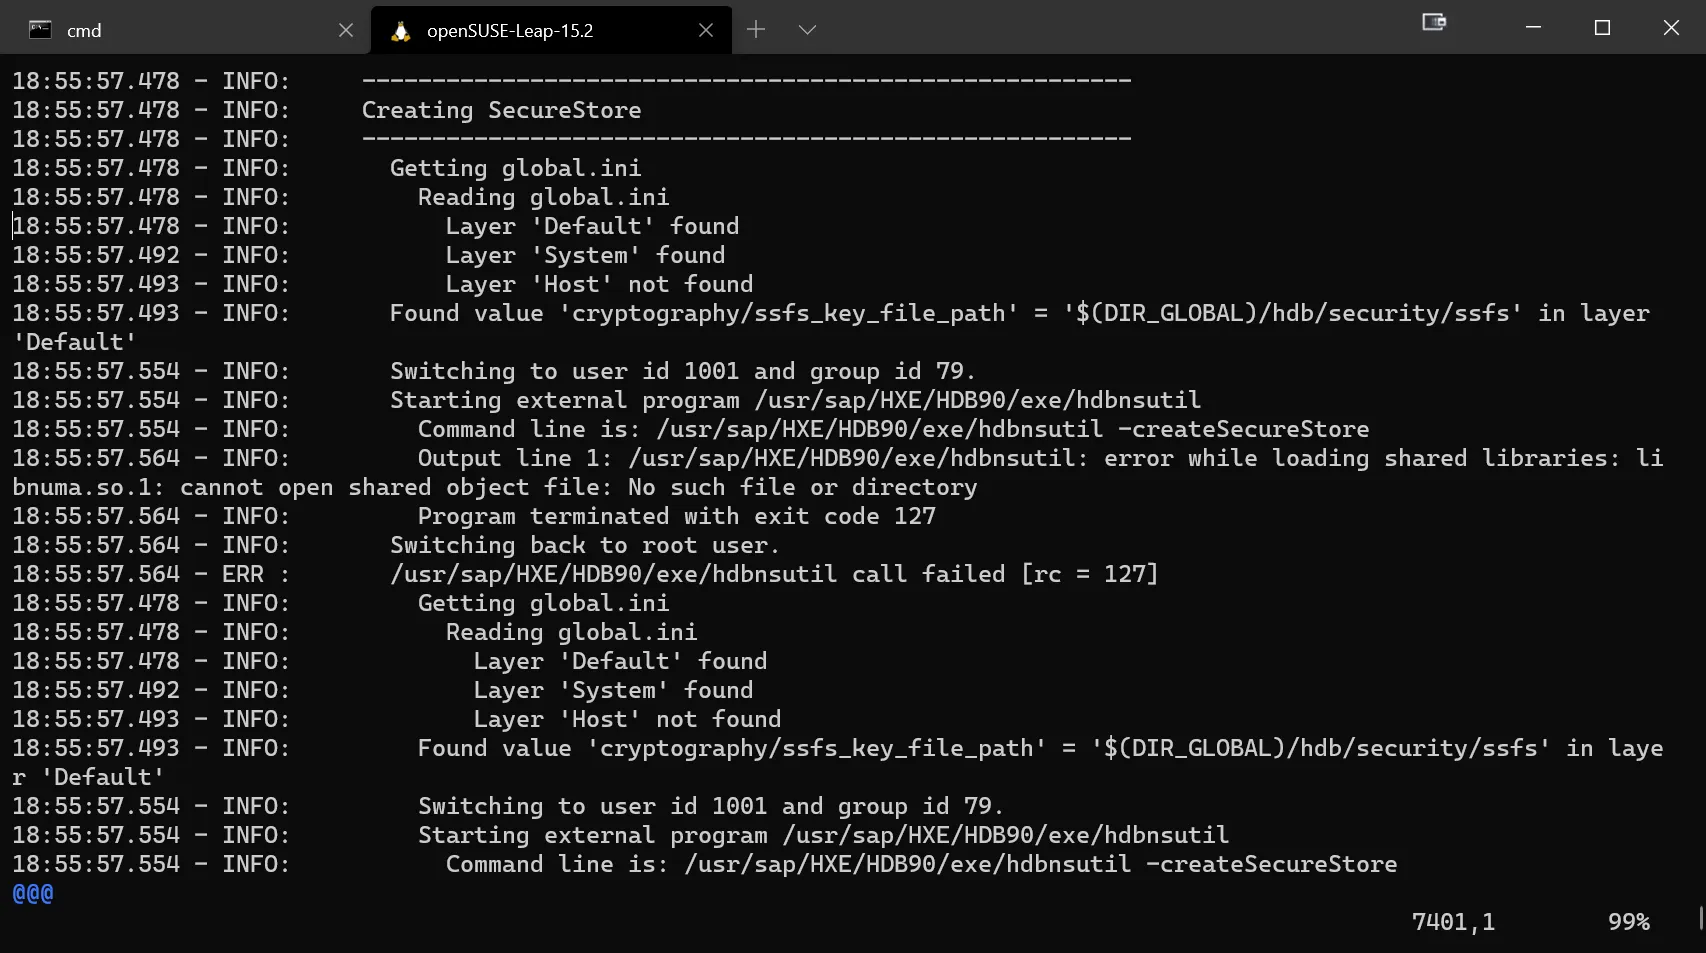
Task: Close the terminal window
Action: pos(1671,28)
